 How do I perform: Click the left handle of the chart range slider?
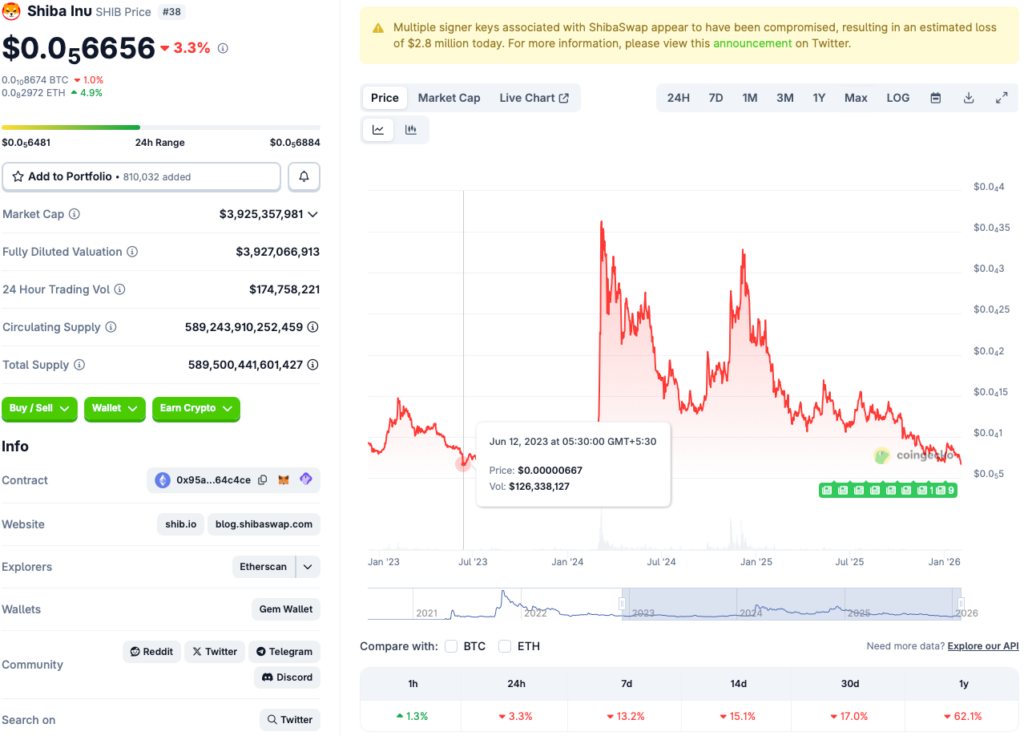point(622,604)
